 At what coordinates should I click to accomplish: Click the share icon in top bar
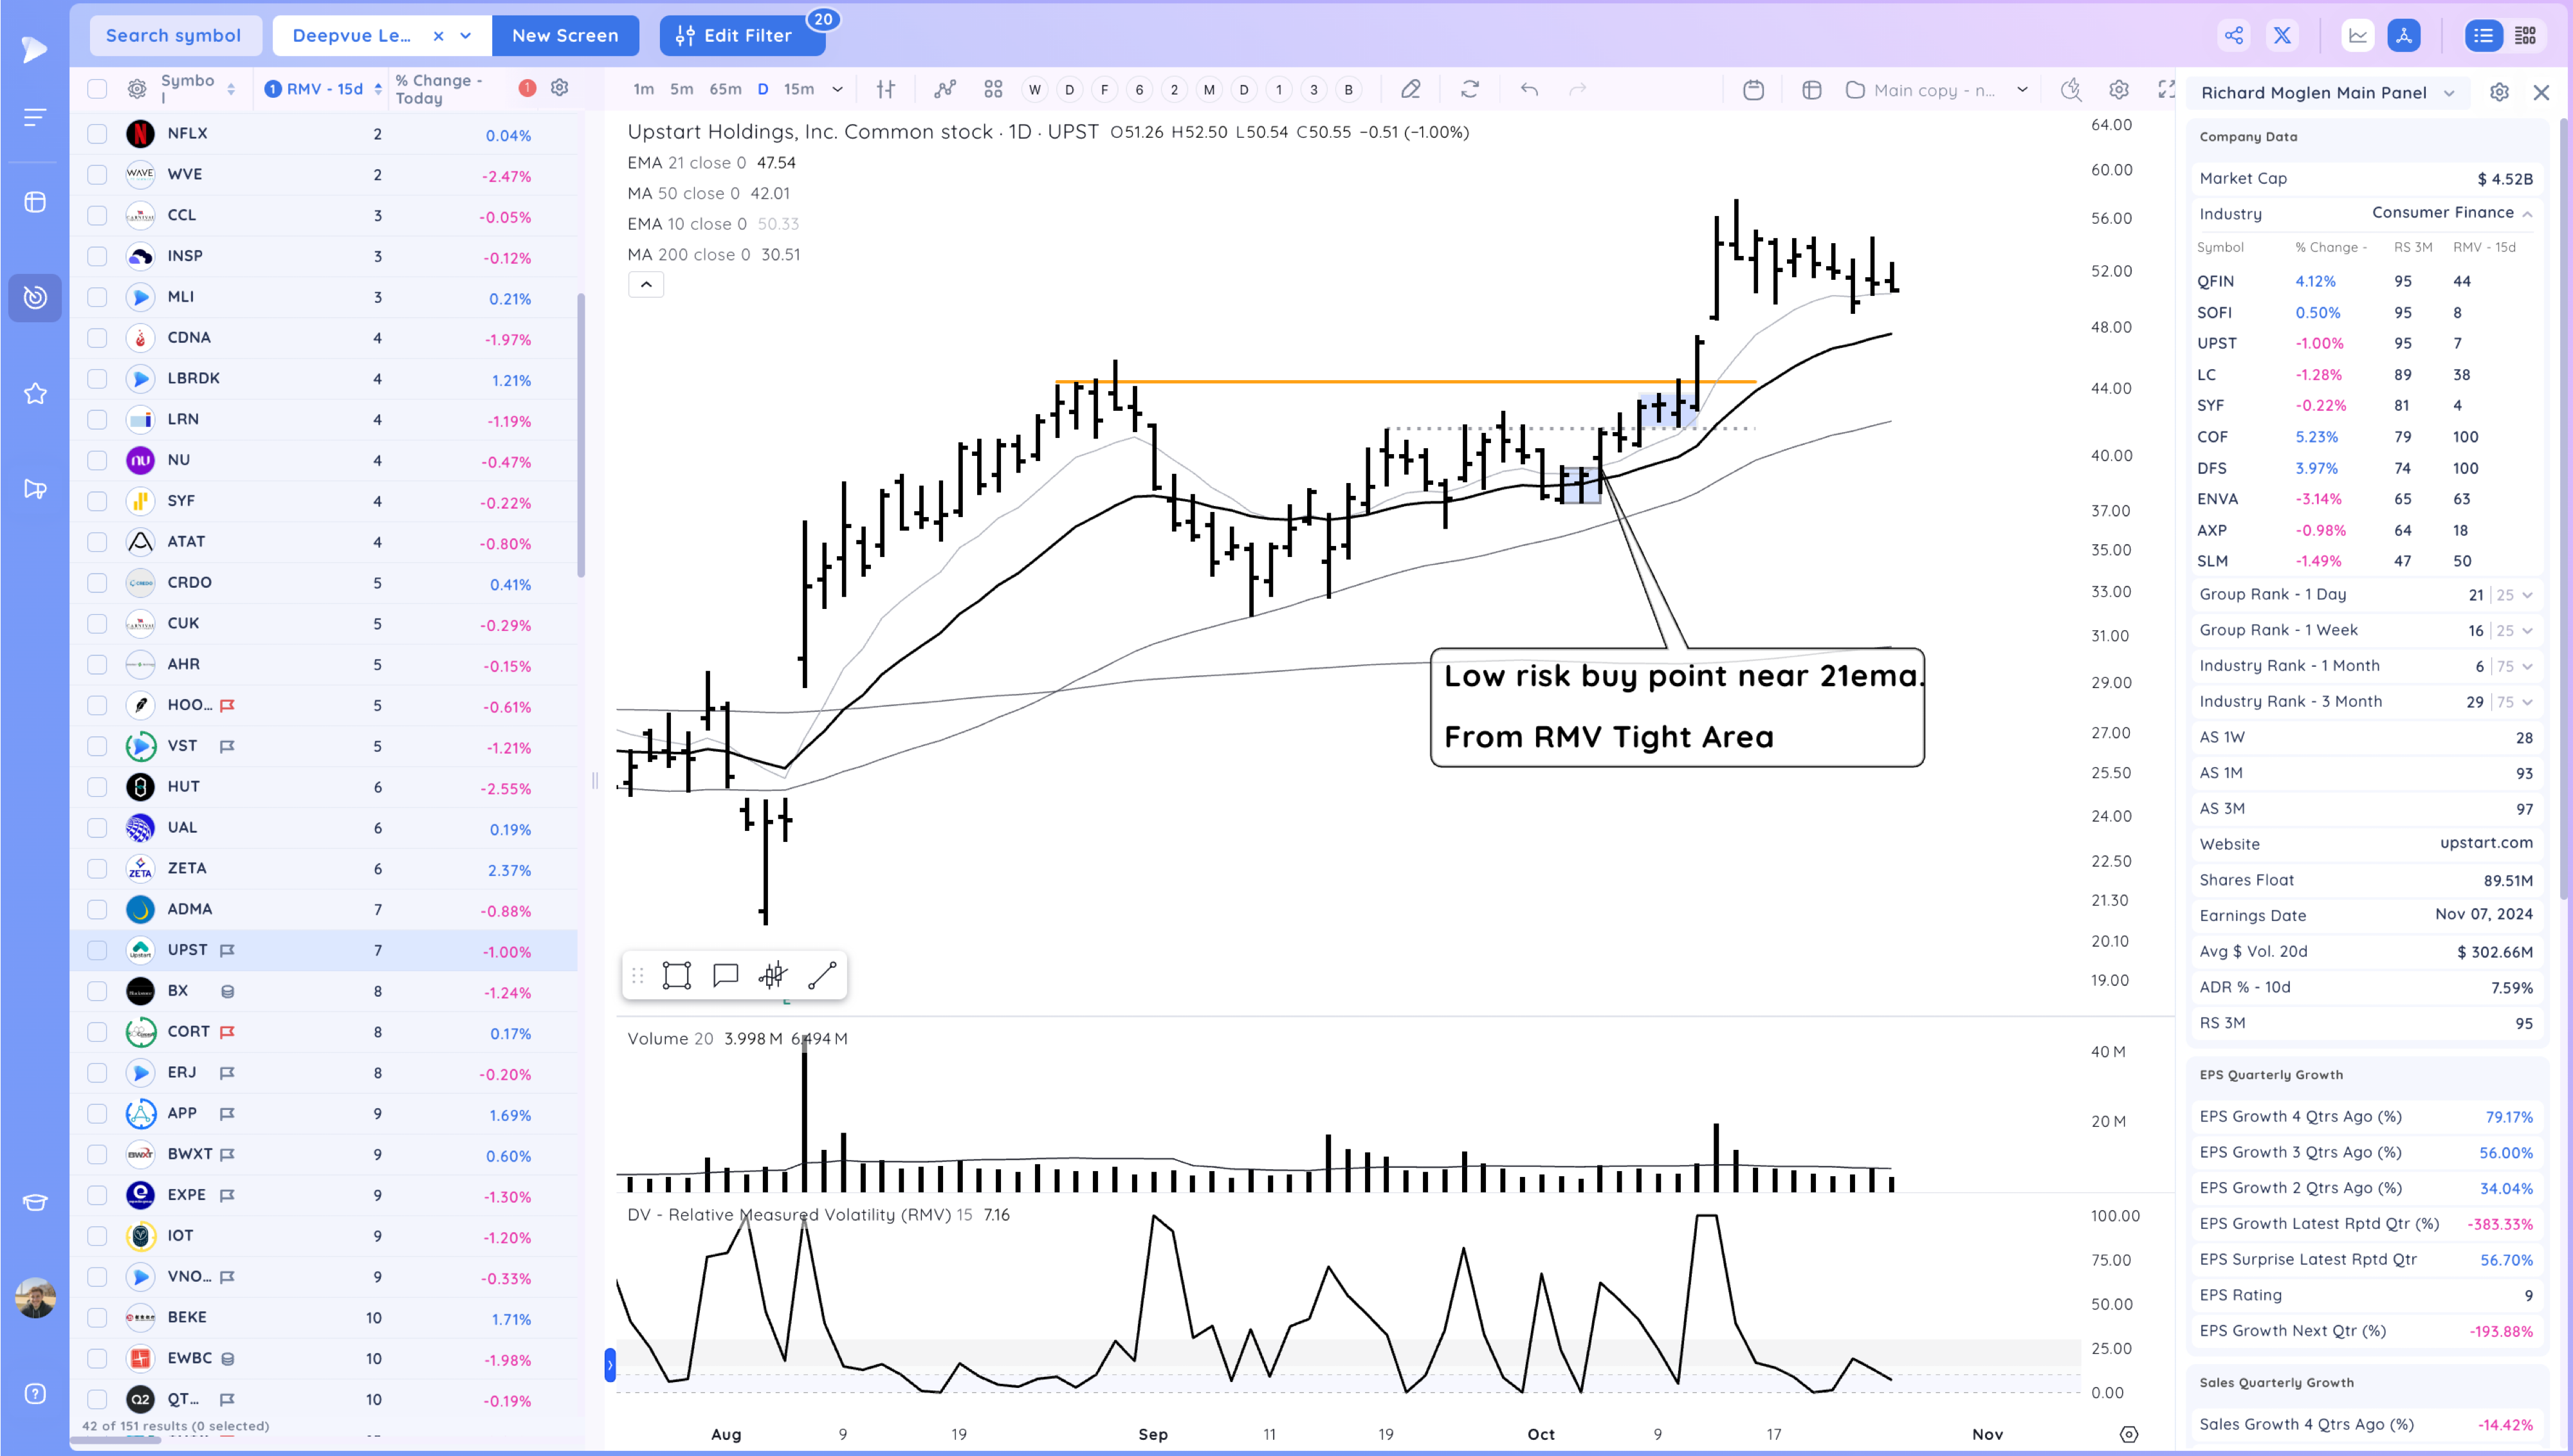click(x=2234, y=36)
